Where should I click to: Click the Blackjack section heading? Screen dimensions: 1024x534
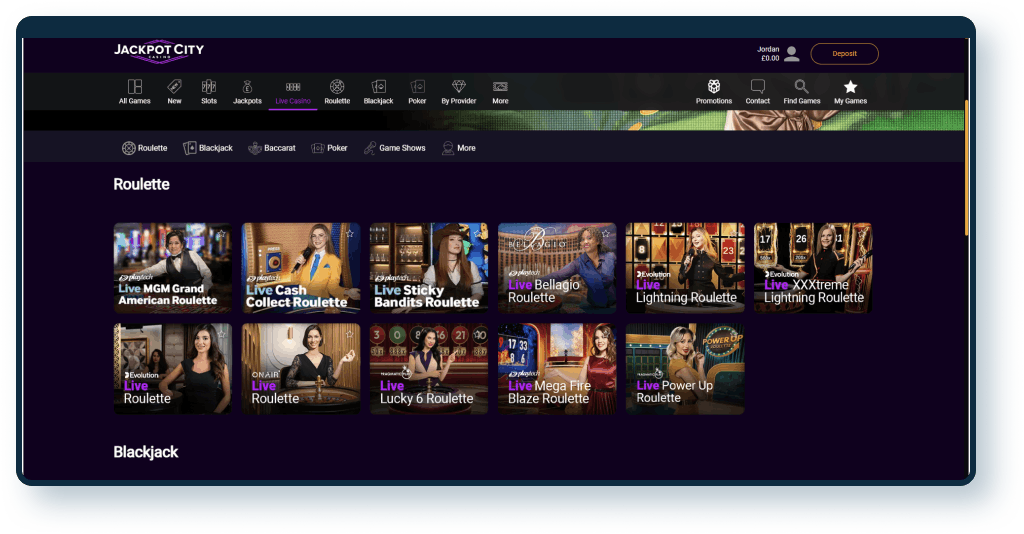[146, 452]
